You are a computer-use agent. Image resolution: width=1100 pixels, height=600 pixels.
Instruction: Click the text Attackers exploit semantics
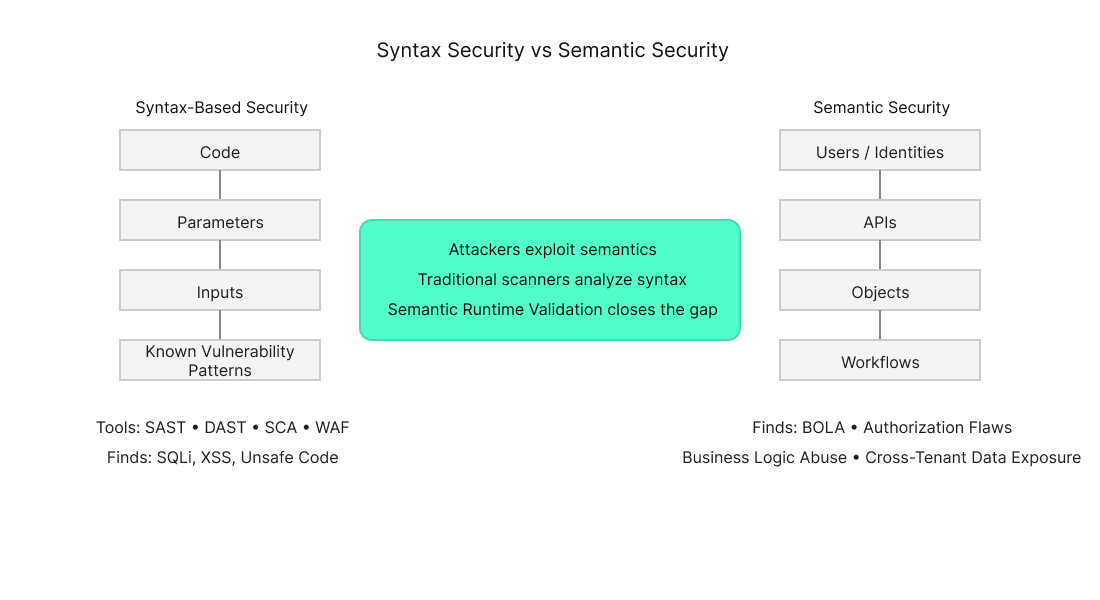[x=553, y=249]
